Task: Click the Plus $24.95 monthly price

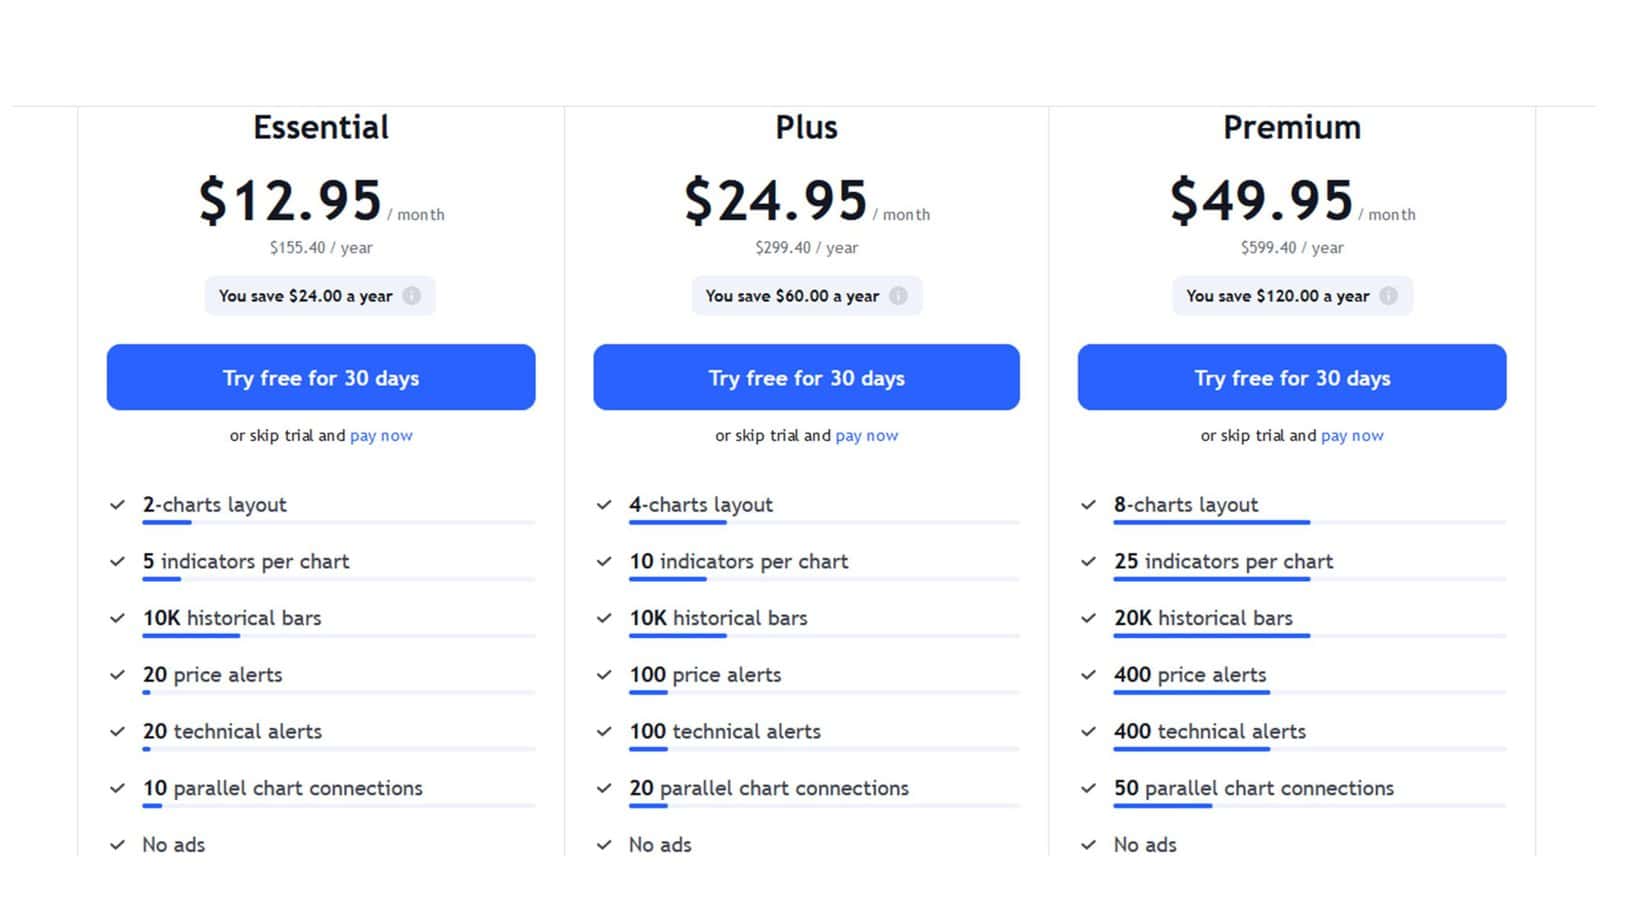Action: point(776,200)
